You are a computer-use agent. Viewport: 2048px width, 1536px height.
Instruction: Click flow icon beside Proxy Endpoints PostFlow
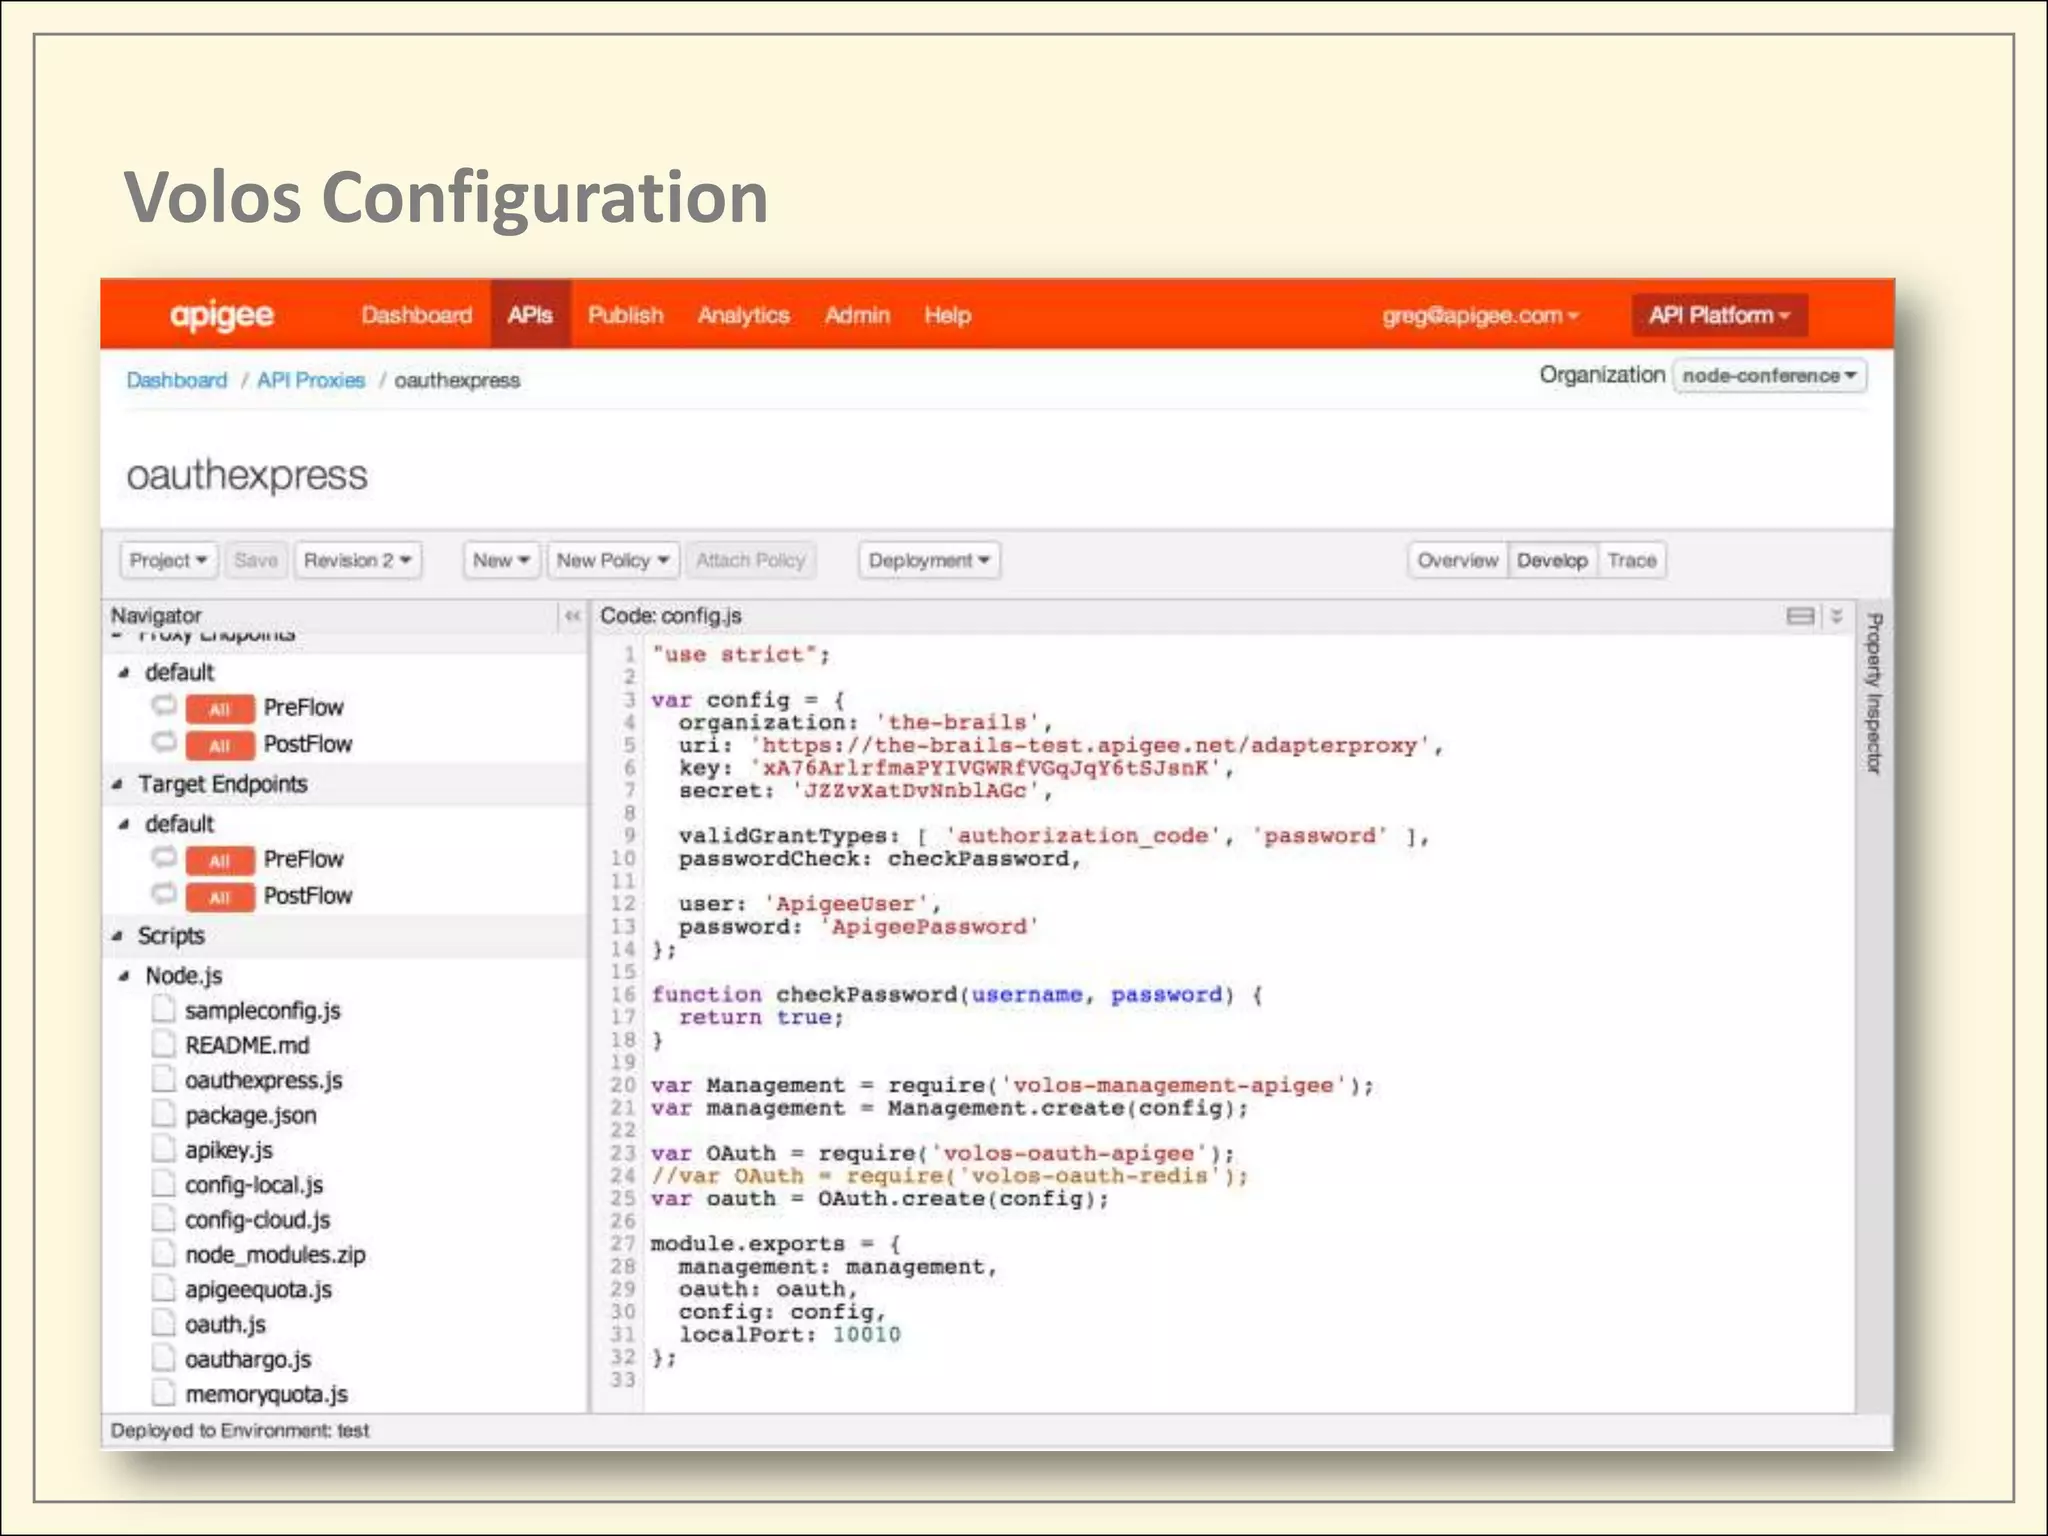(x=164, y=743)
